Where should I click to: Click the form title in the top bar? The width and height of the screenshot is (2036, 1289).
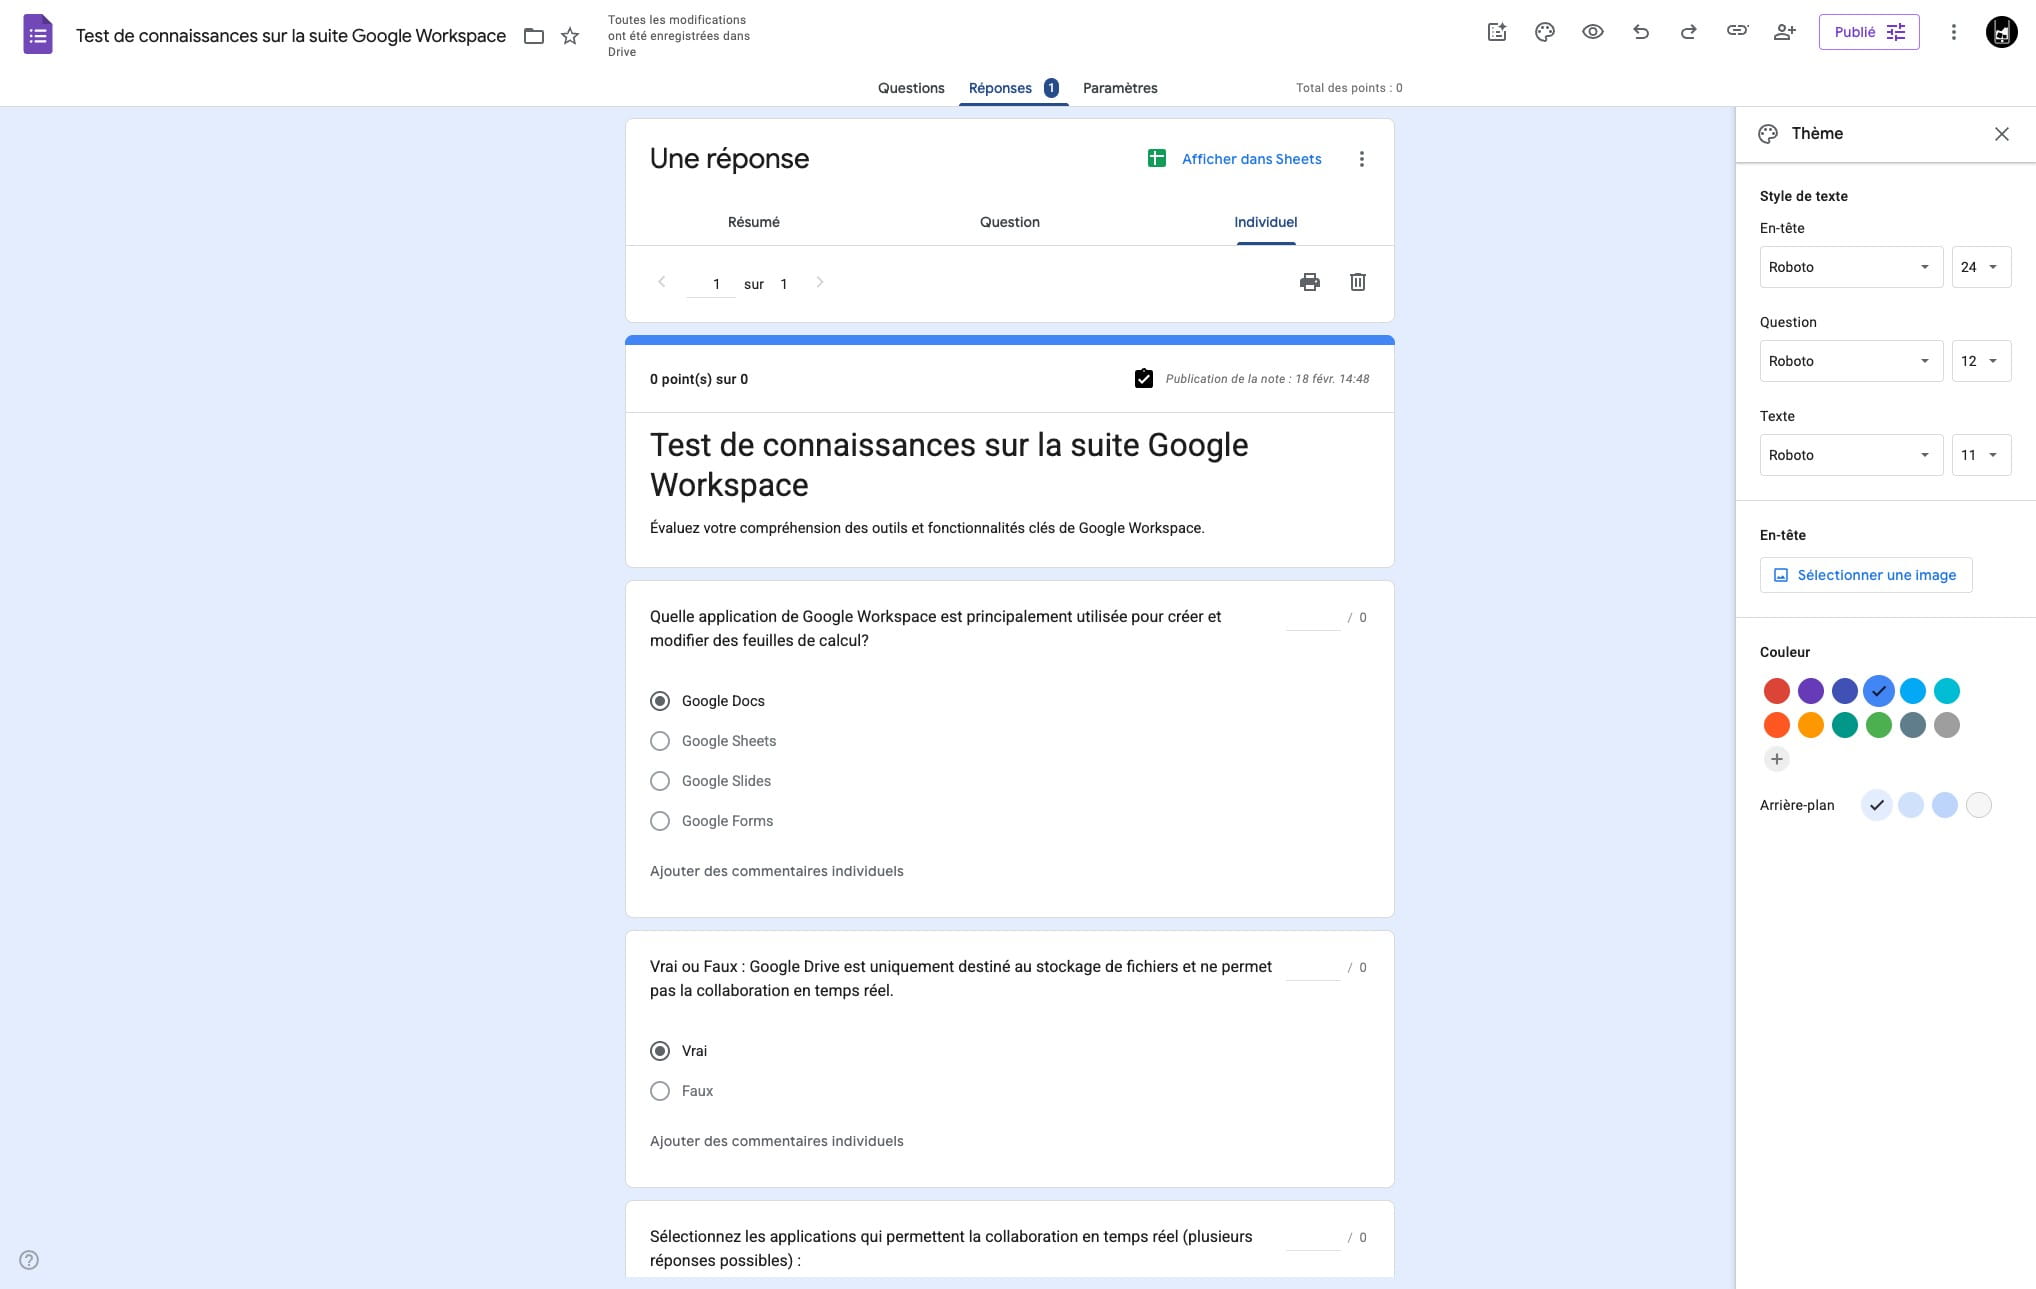click(x=291, y=36)
